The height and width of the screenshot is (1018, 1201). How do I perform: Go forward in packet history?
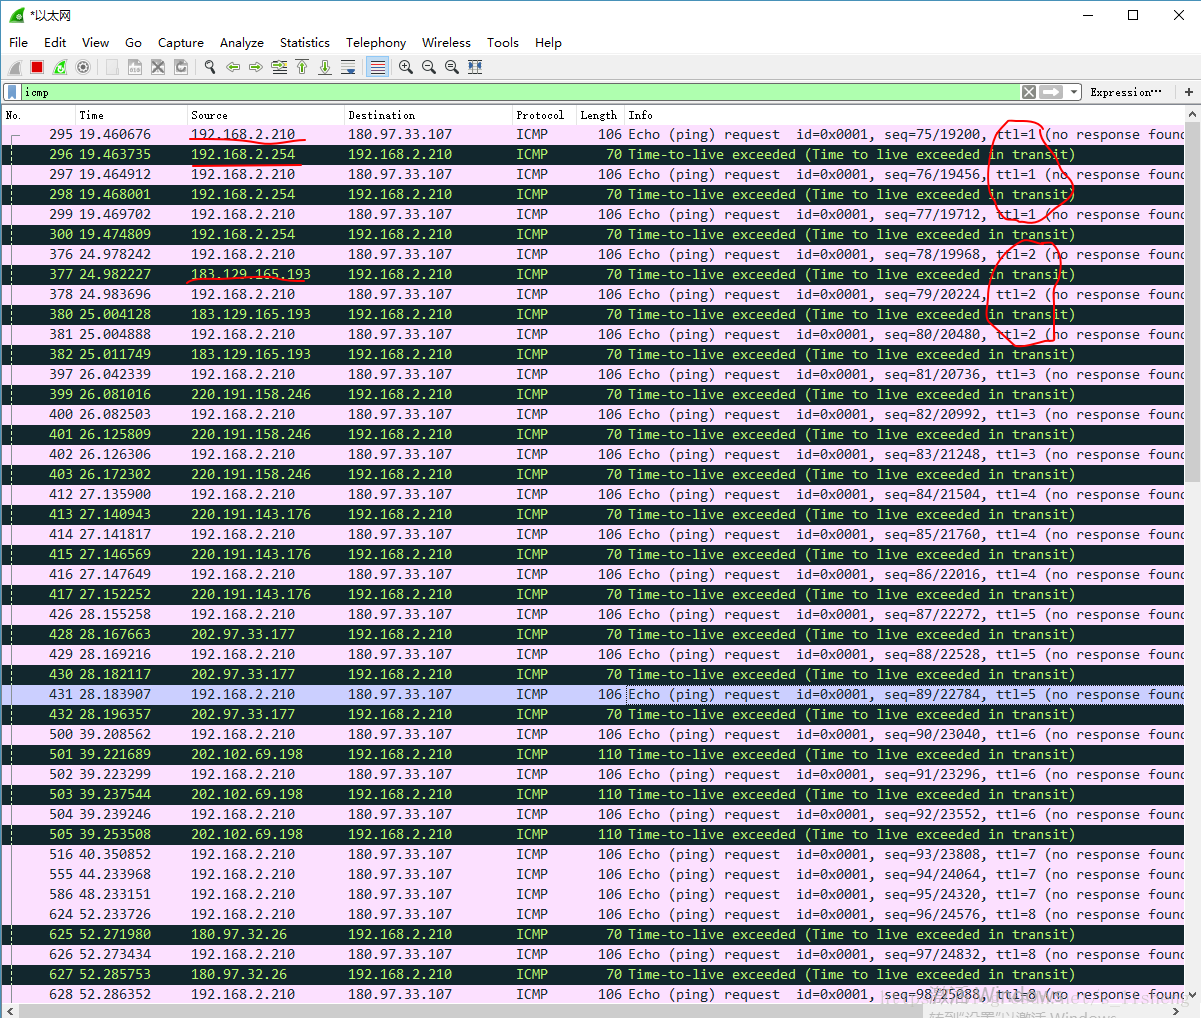pos(256,67)
